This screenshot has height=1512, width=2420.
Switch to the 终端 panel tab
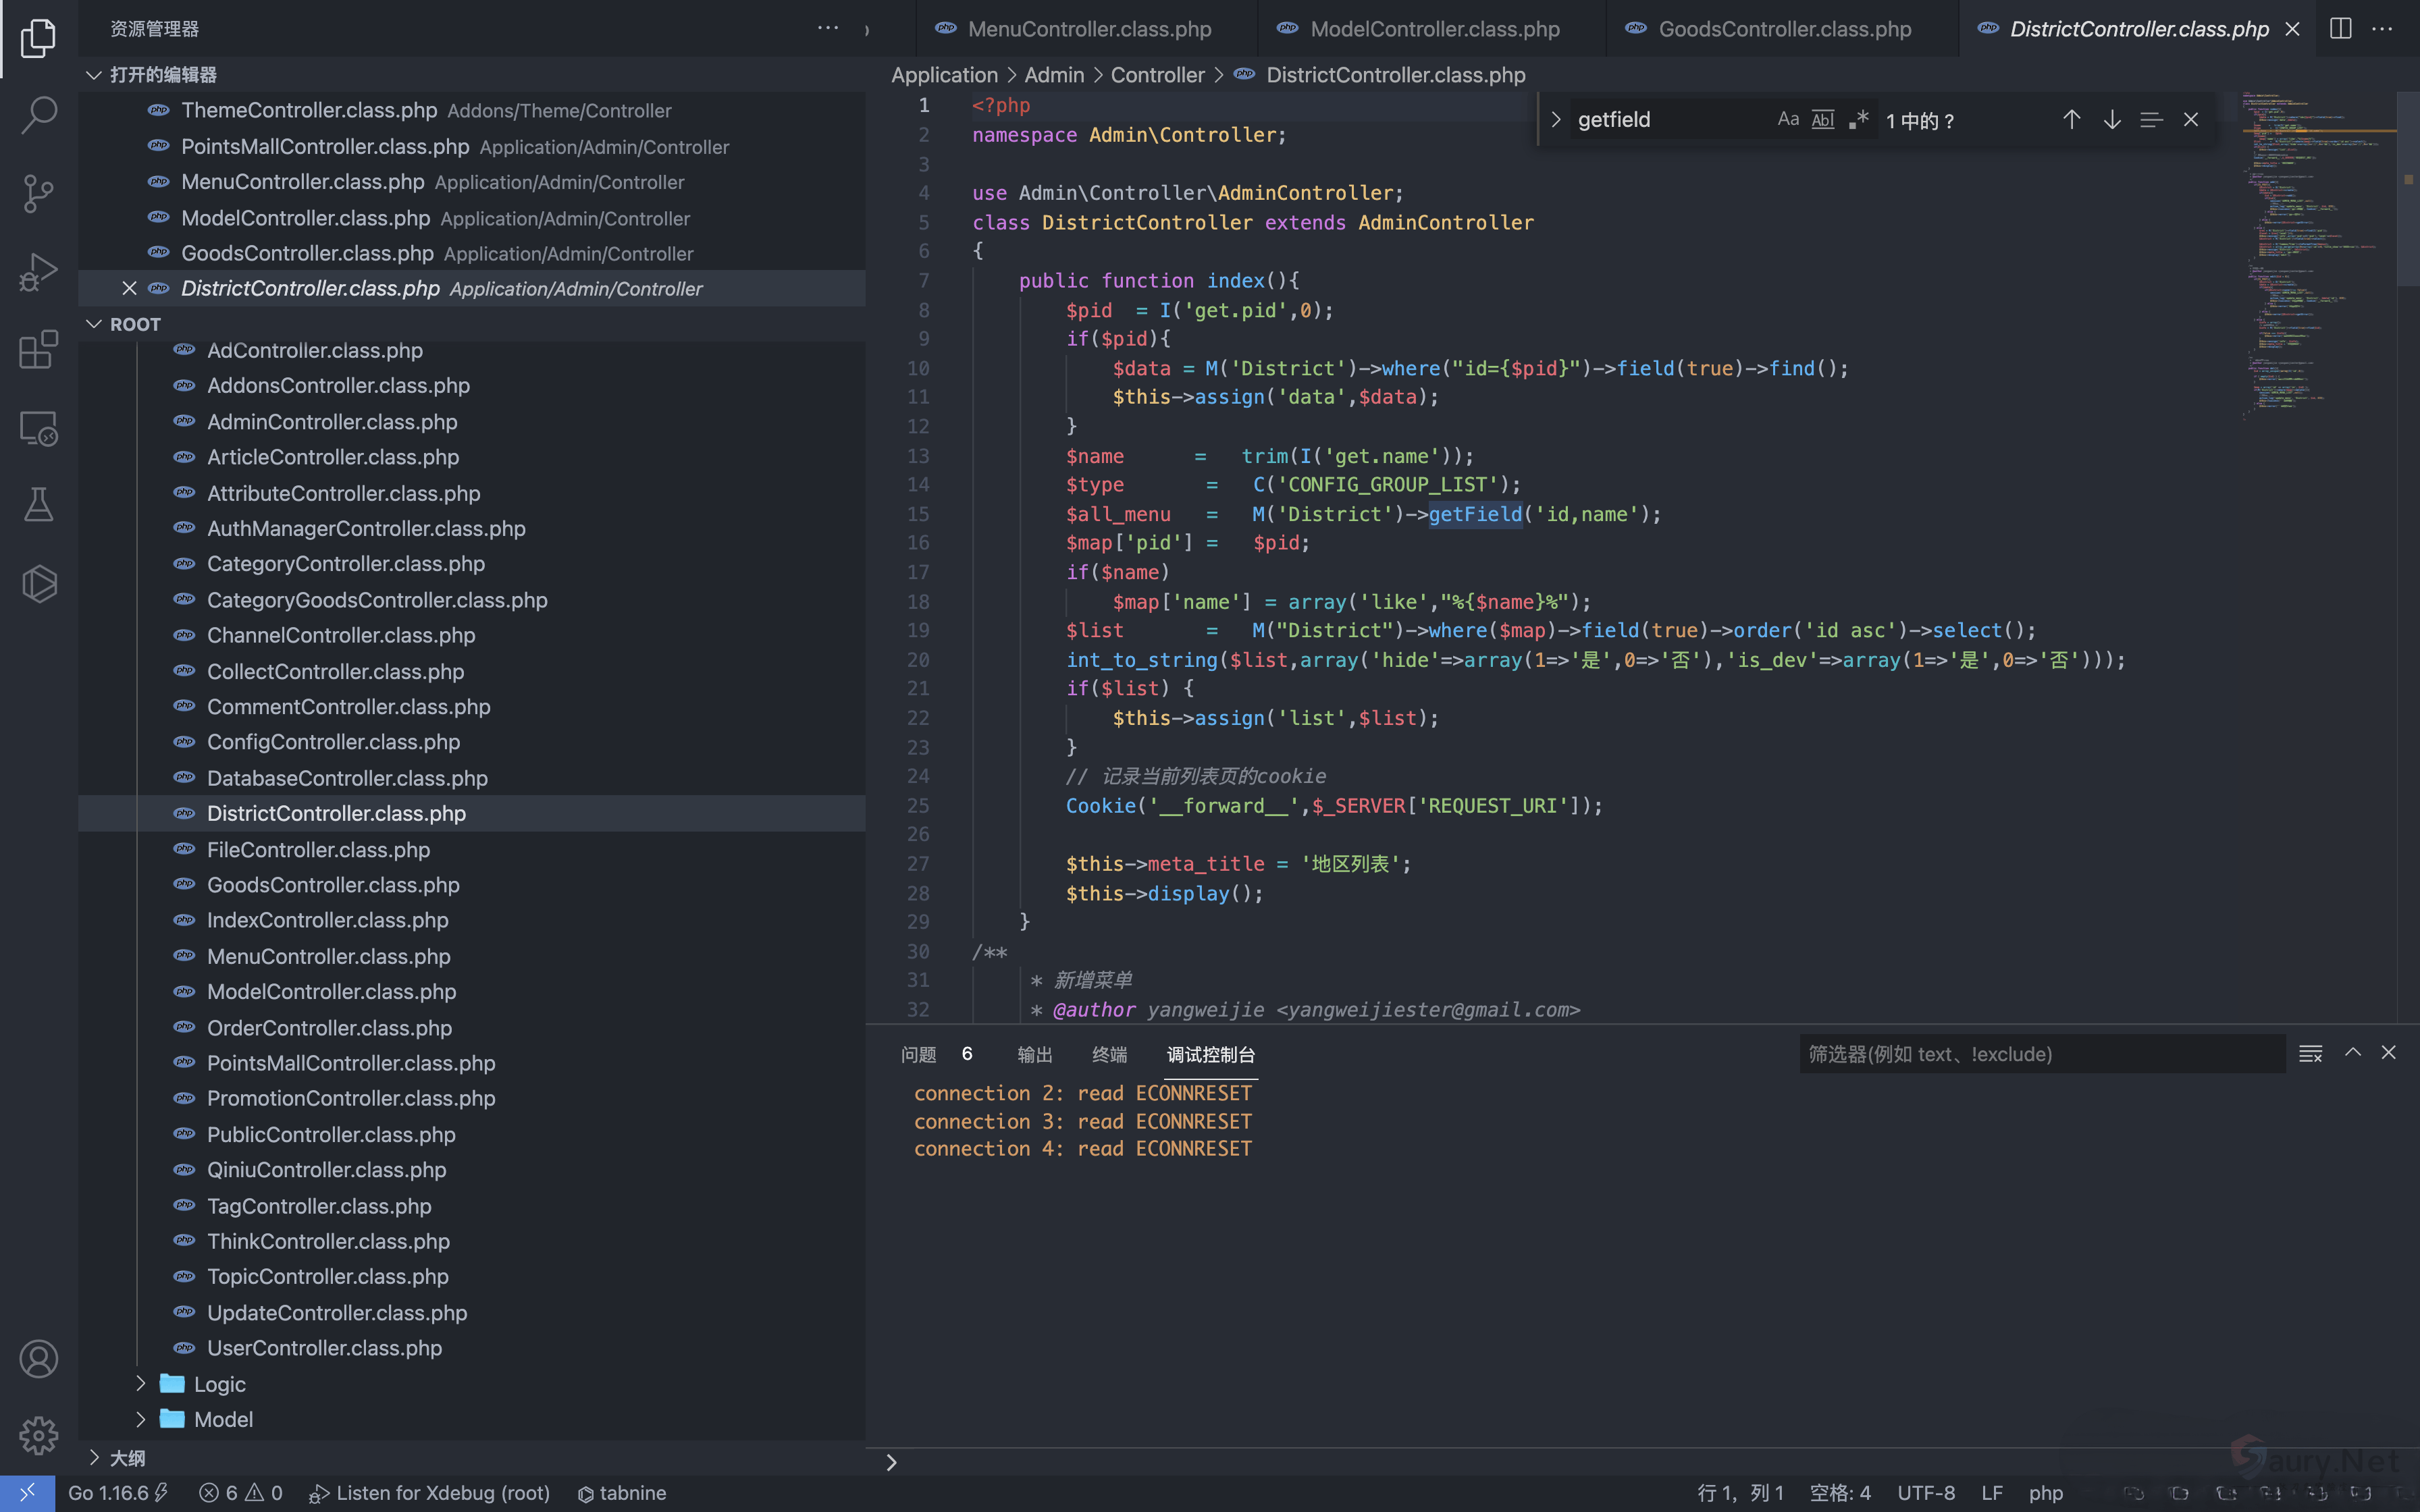tap(1109, 1055)
